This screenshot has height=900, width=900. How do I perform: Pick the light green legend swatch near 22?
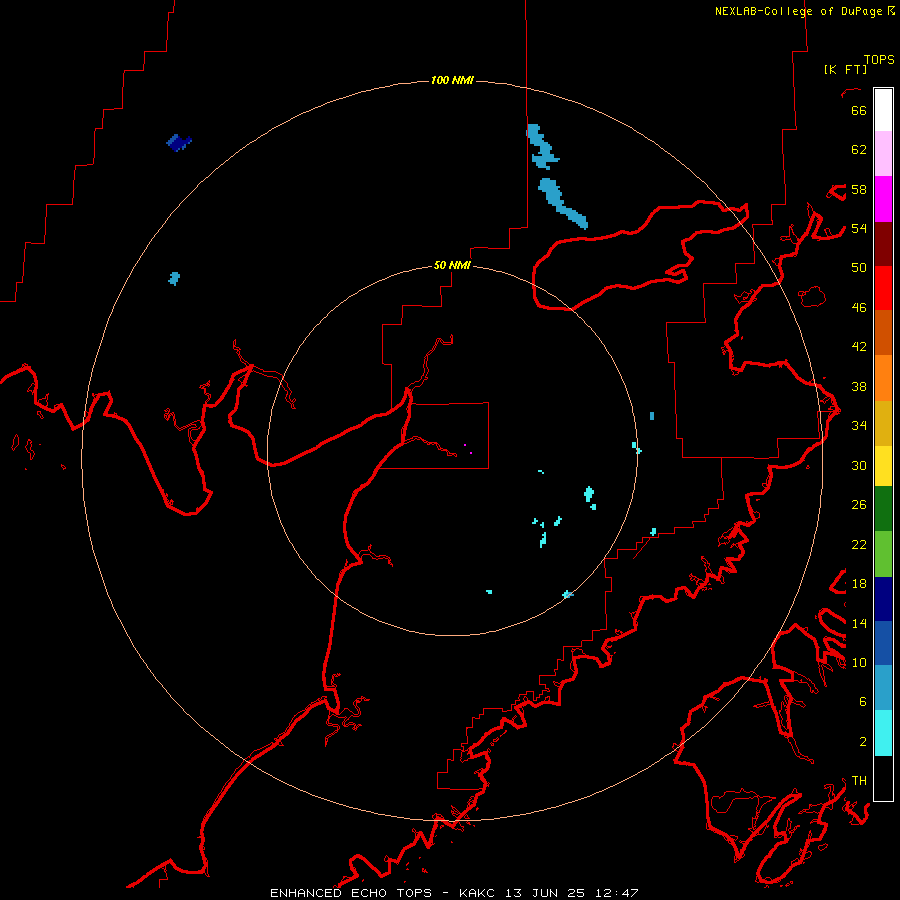(x=883, y=554)
